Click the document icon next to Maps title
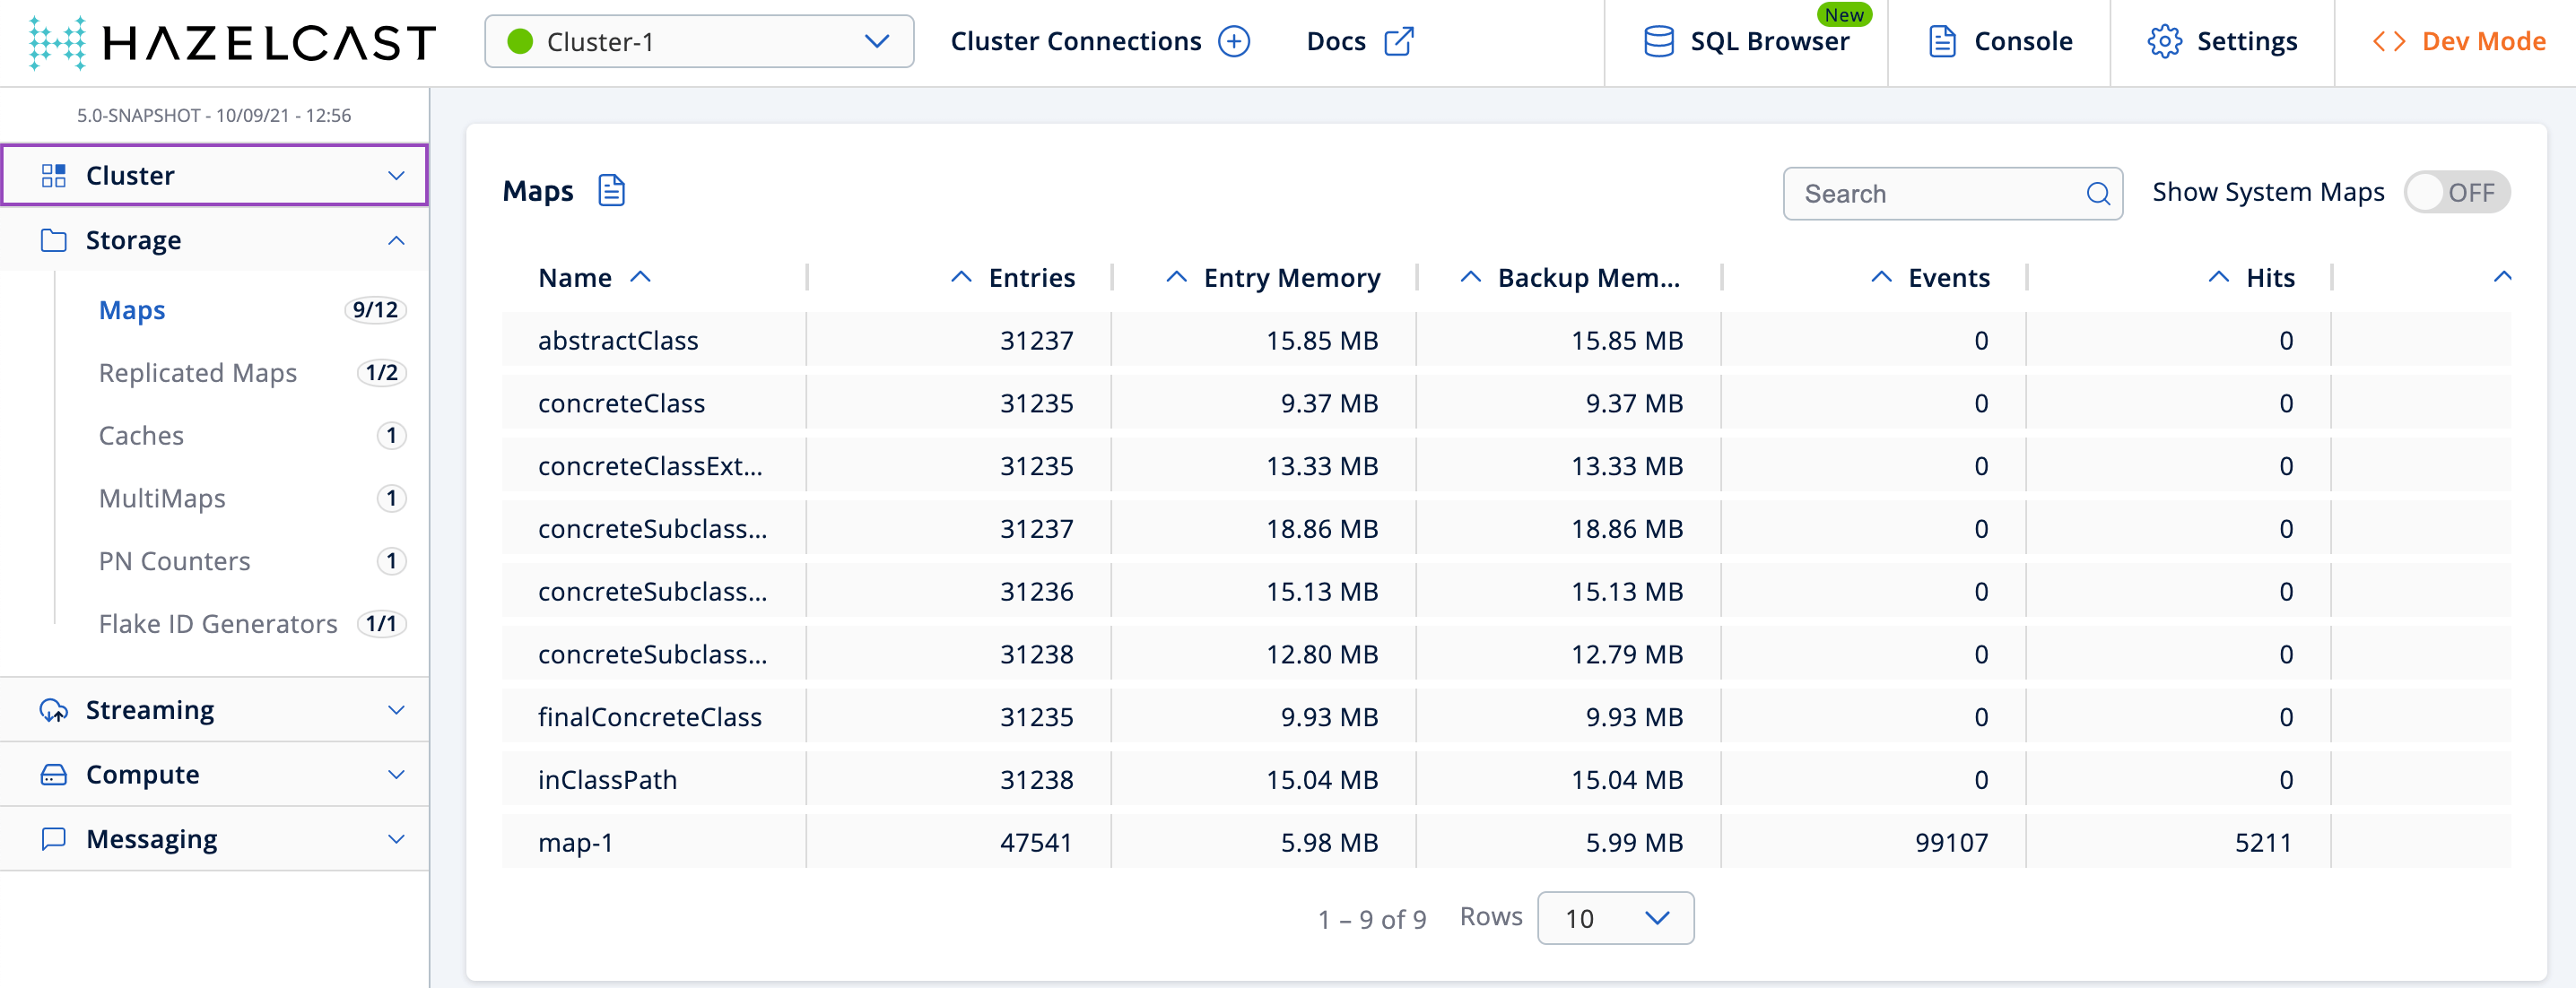 (x=611, y=190)
